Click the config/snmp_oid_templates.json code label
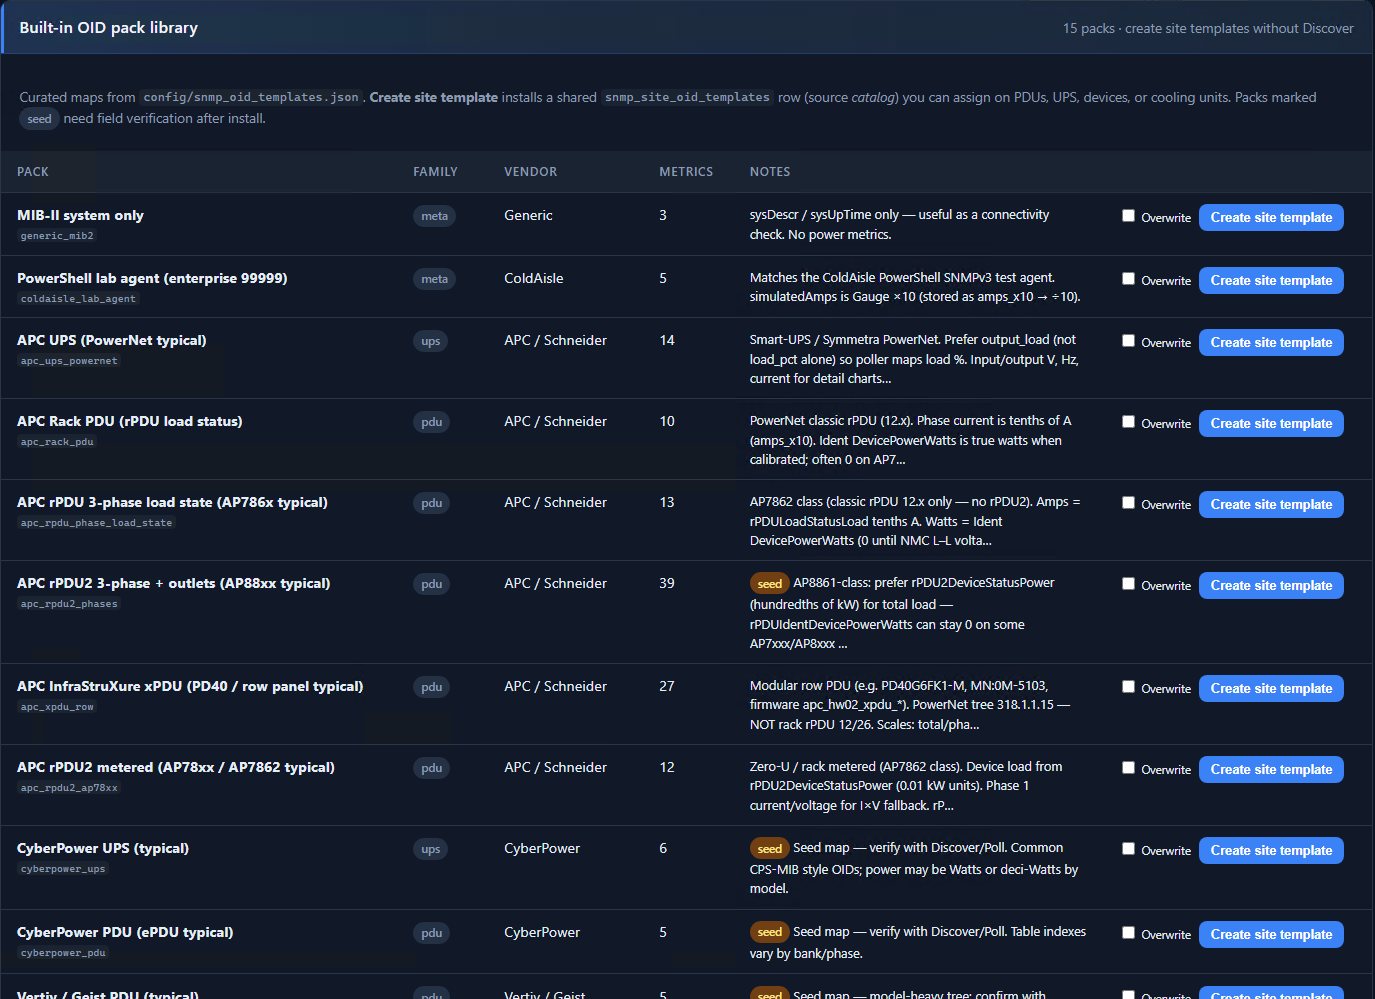This screenshot has width=1375, height=999. 251,97
